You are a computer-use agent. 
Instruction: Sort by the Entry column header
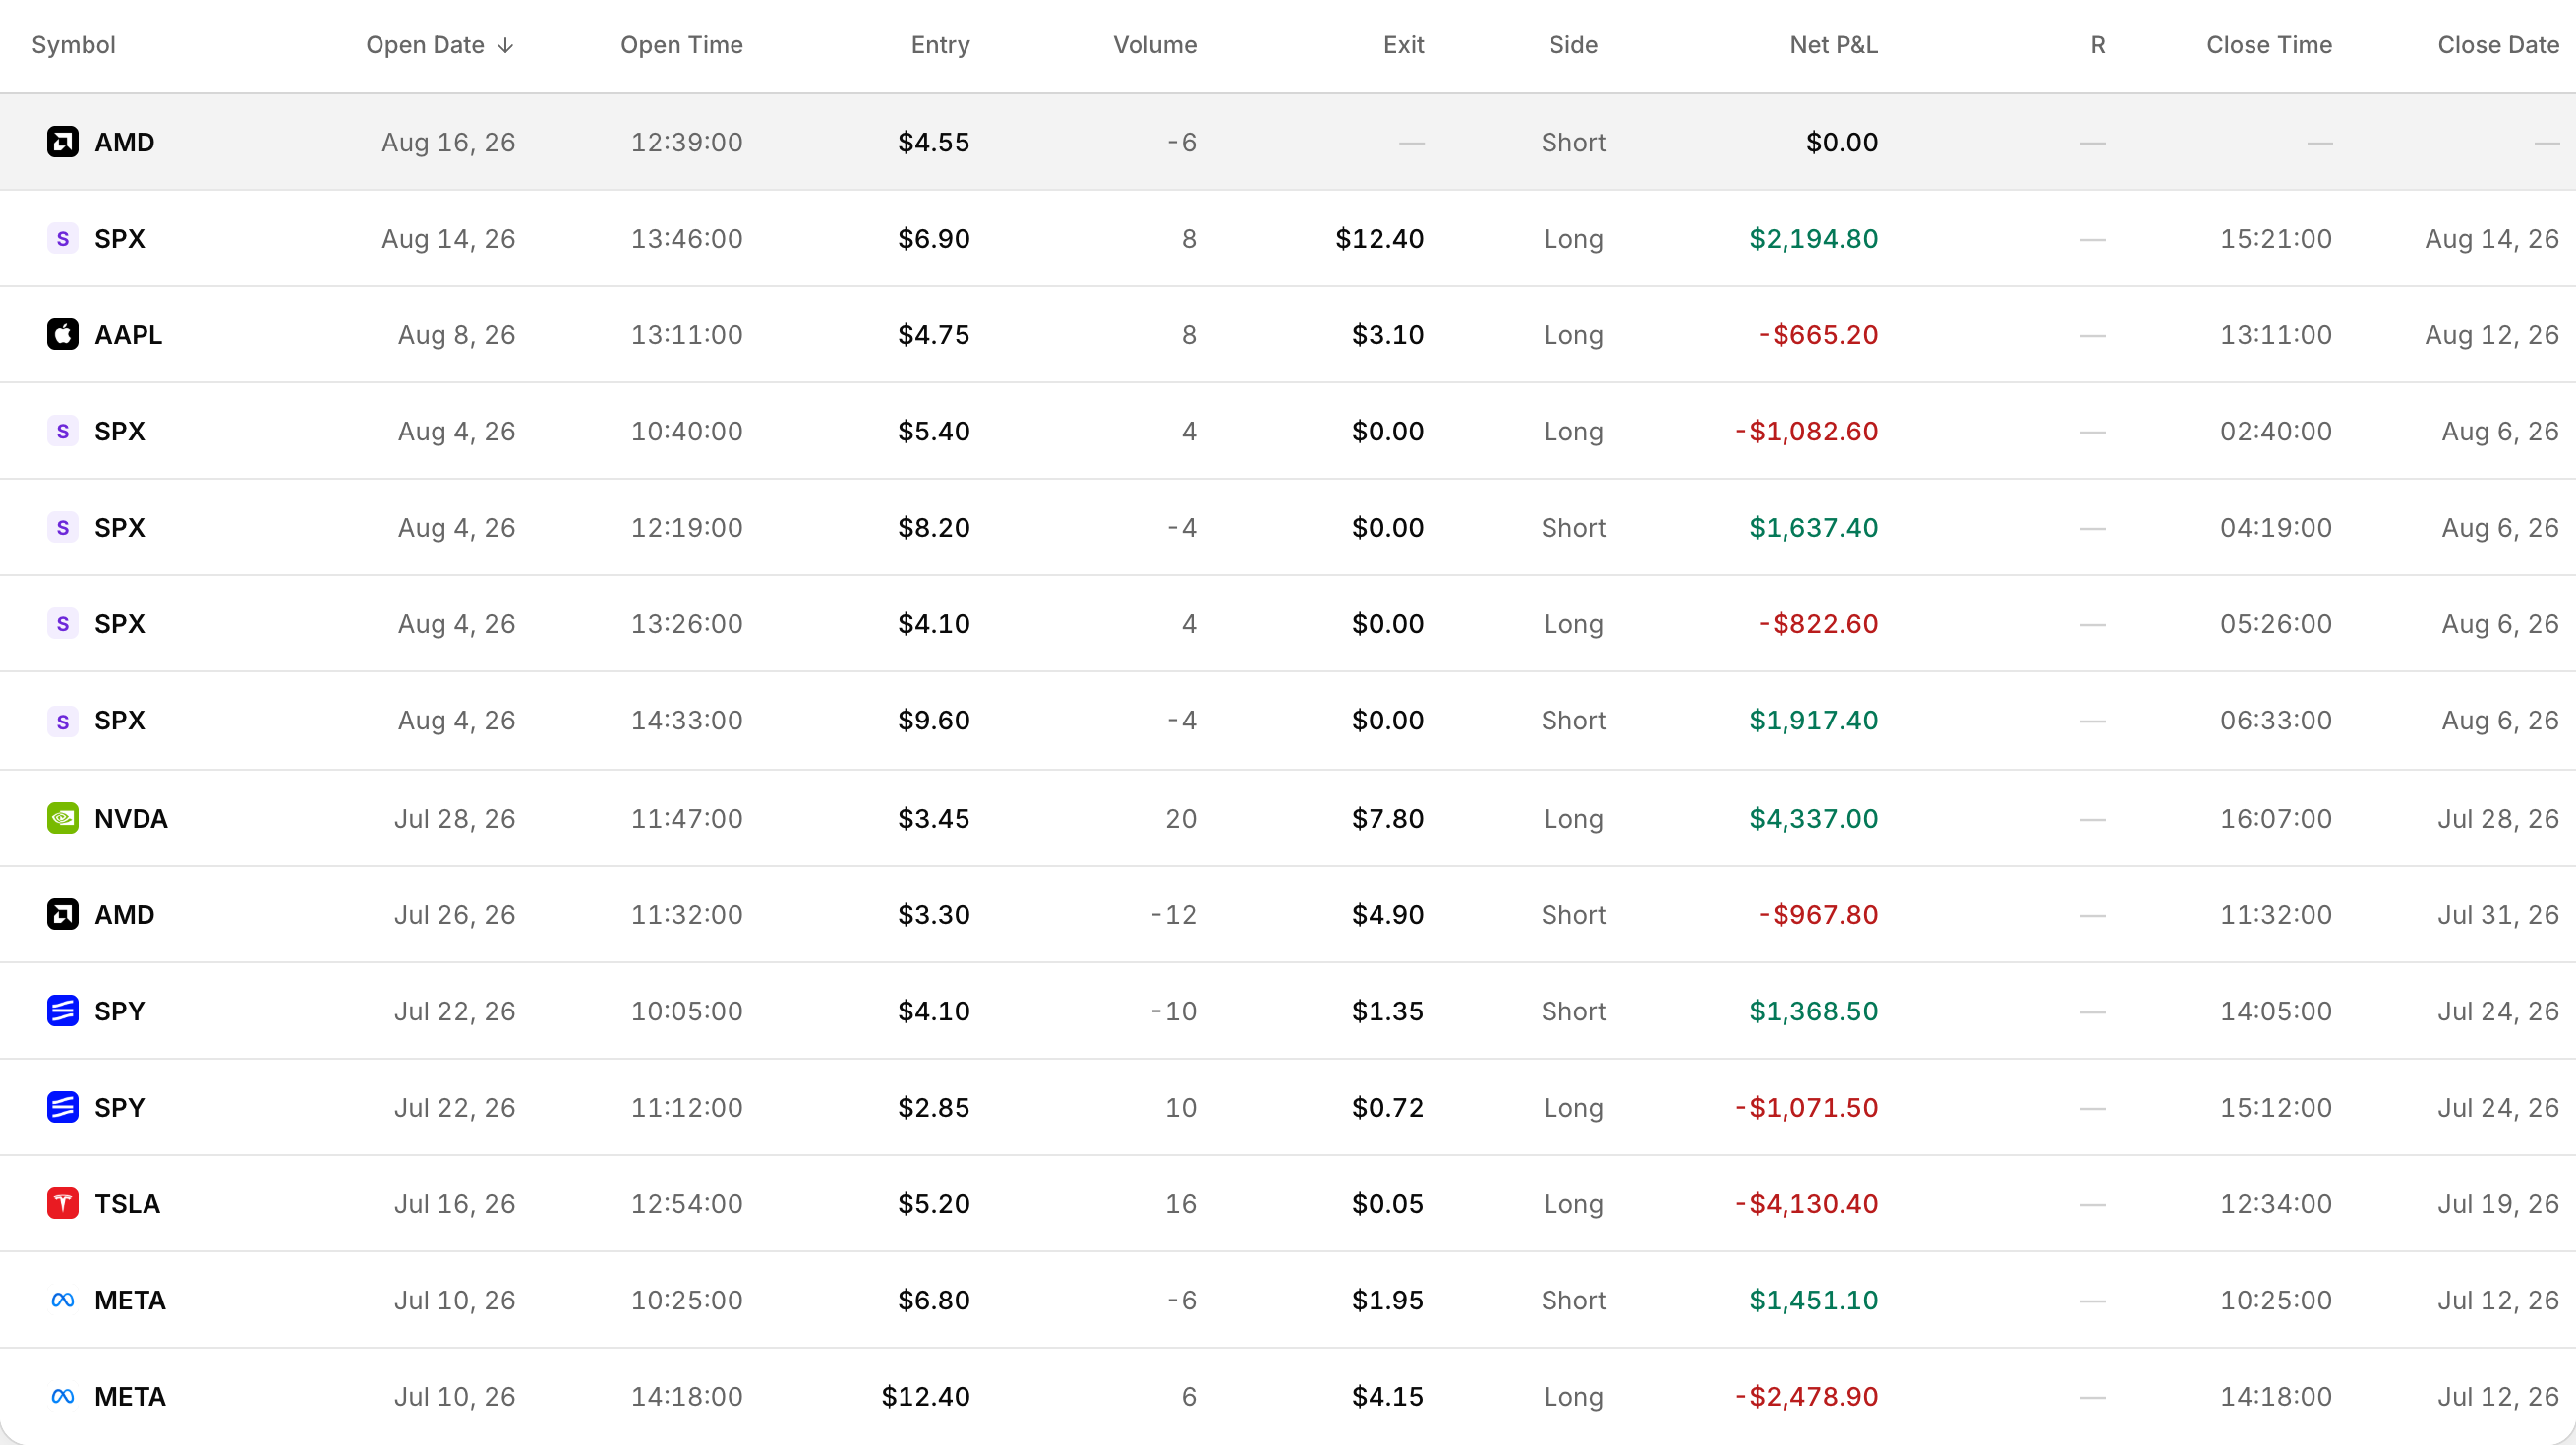pyautogui.click(x=941, y=45)
